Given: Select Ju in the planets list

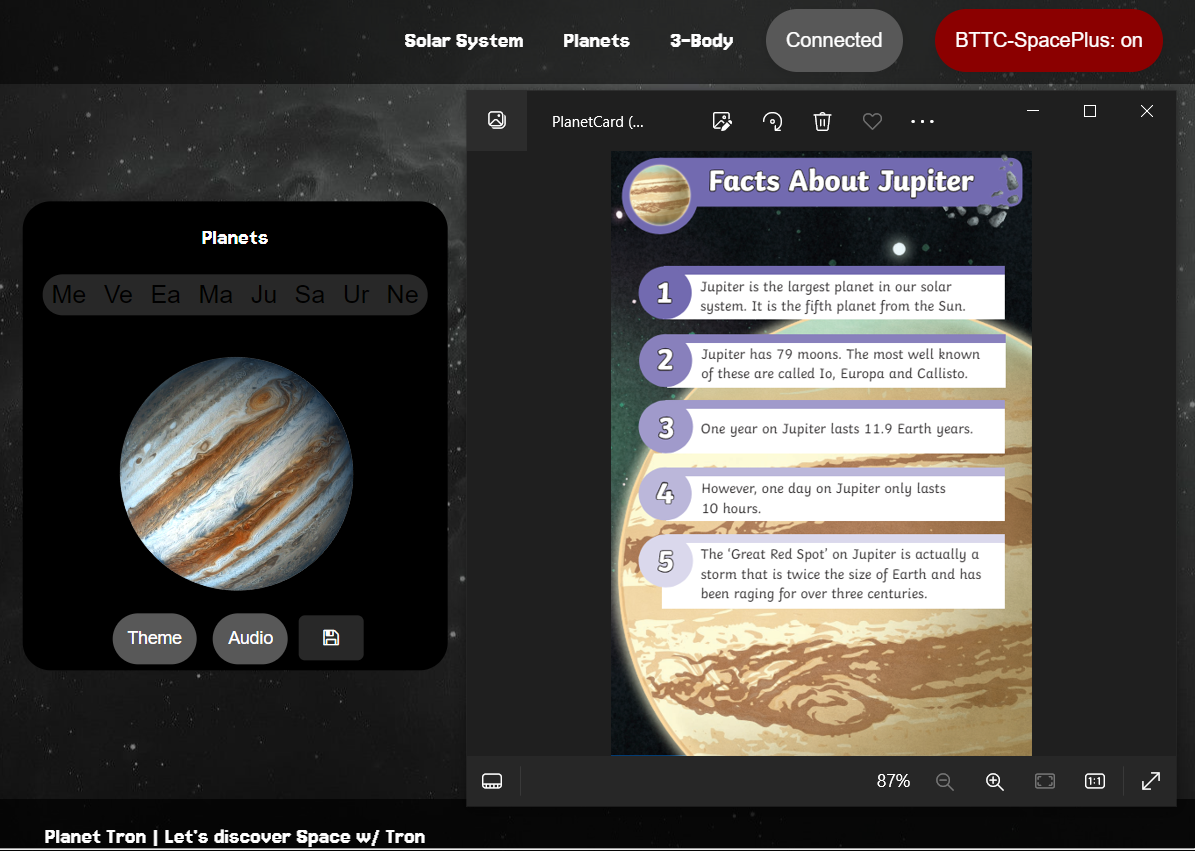Looking at the screenshot, I should click(x=263, y=294).
